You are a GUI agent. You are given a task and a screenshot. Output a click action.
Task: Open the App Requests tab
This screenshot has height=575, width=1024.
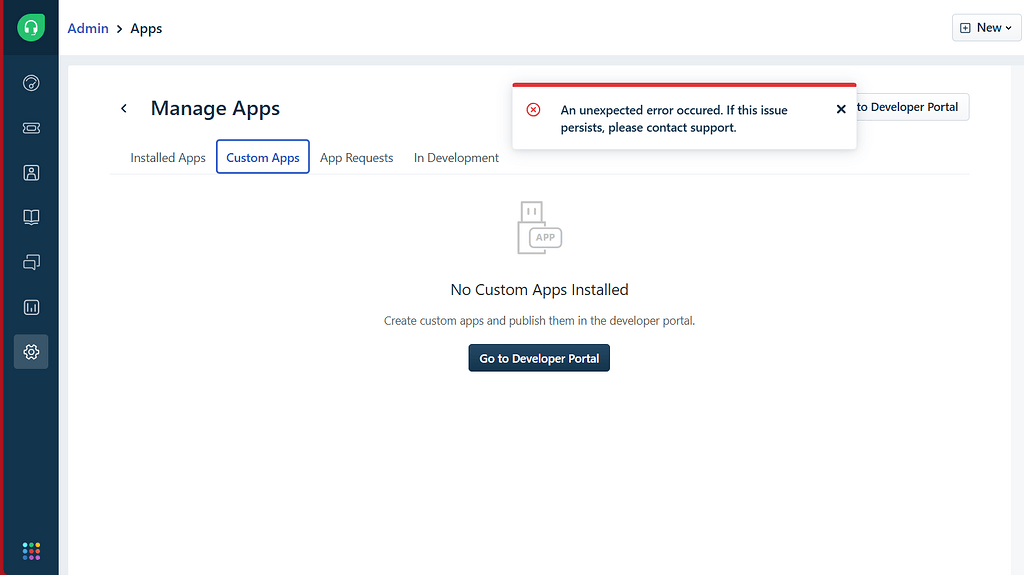[356, 158]
